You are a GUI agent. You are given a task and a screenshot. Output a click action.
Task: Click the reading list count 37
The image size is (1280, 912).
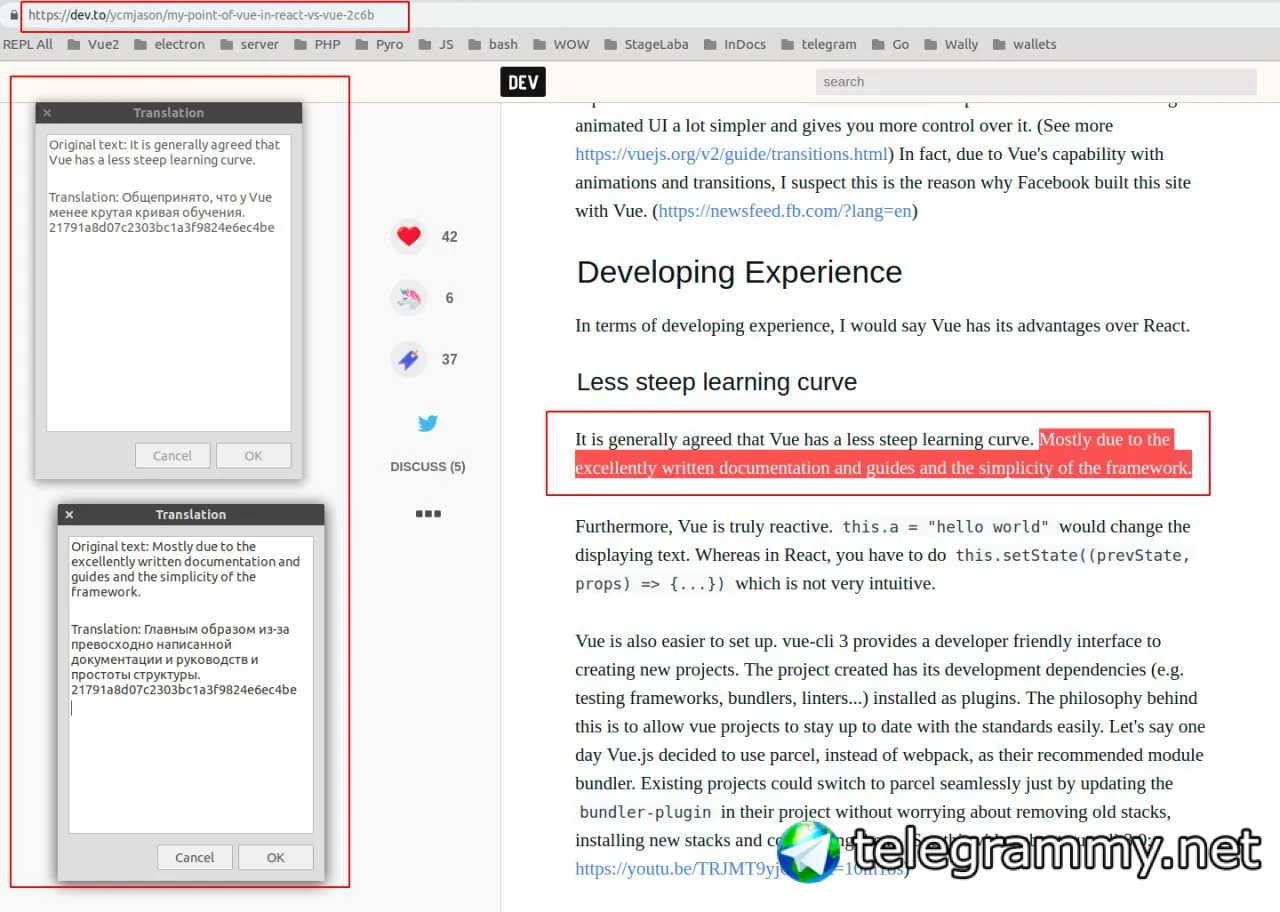click(449, 359)
